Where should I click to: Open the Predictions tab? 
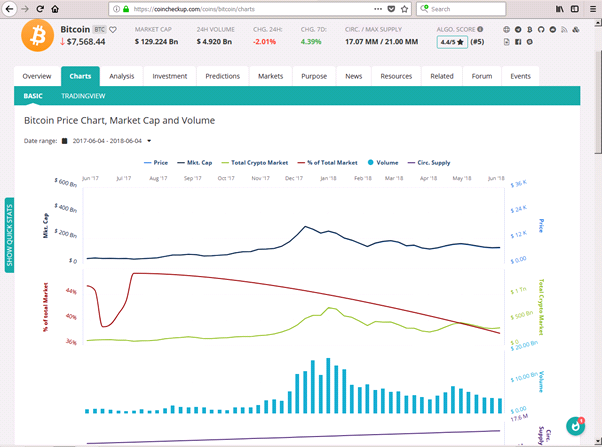(x=222, y=76)
